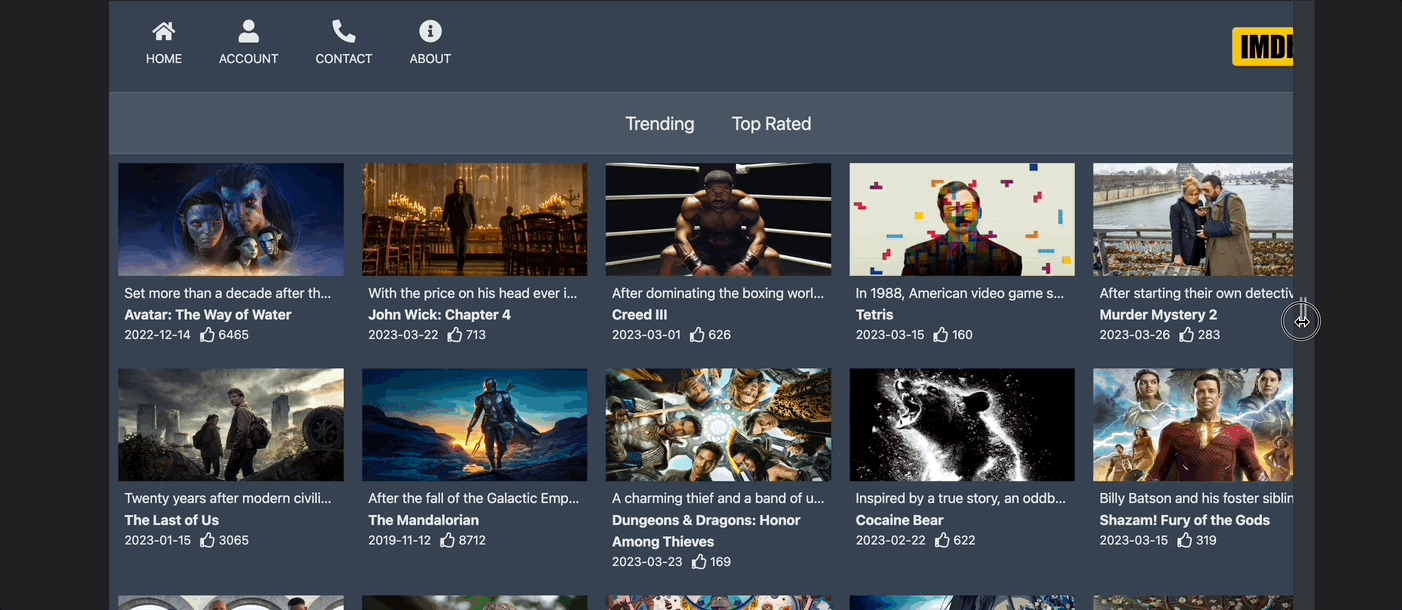Click thumbs-up icon for Shazam! Fury of the Gods
This screenshot has height=610, width=1402.
1184,540
